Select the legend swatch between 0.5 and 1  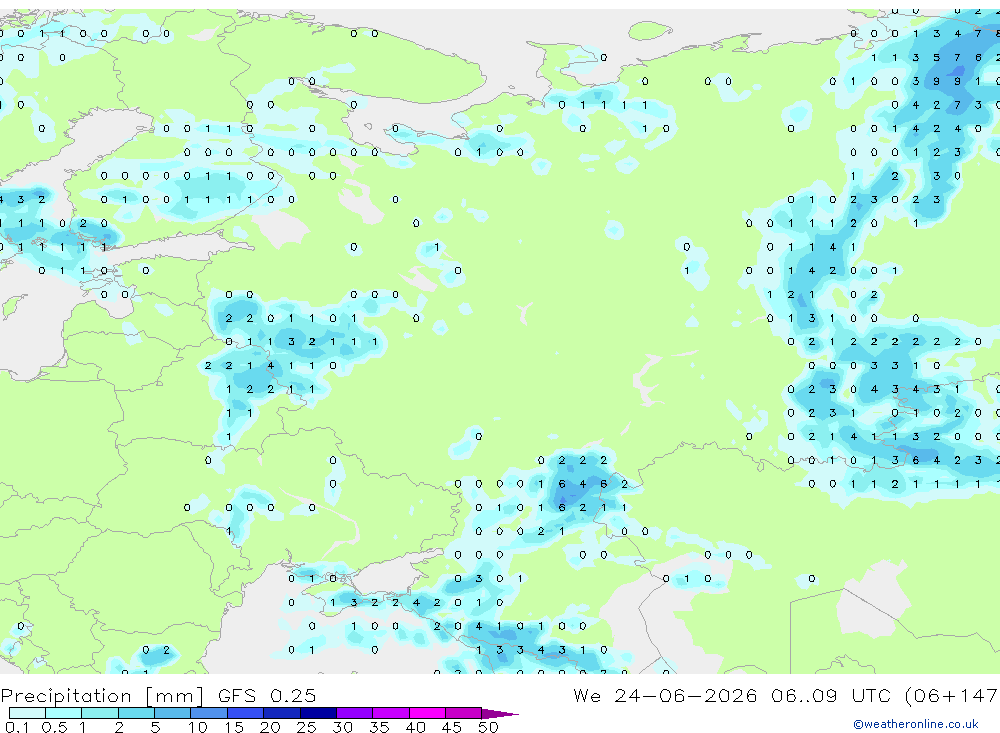(x=64, y=713)
